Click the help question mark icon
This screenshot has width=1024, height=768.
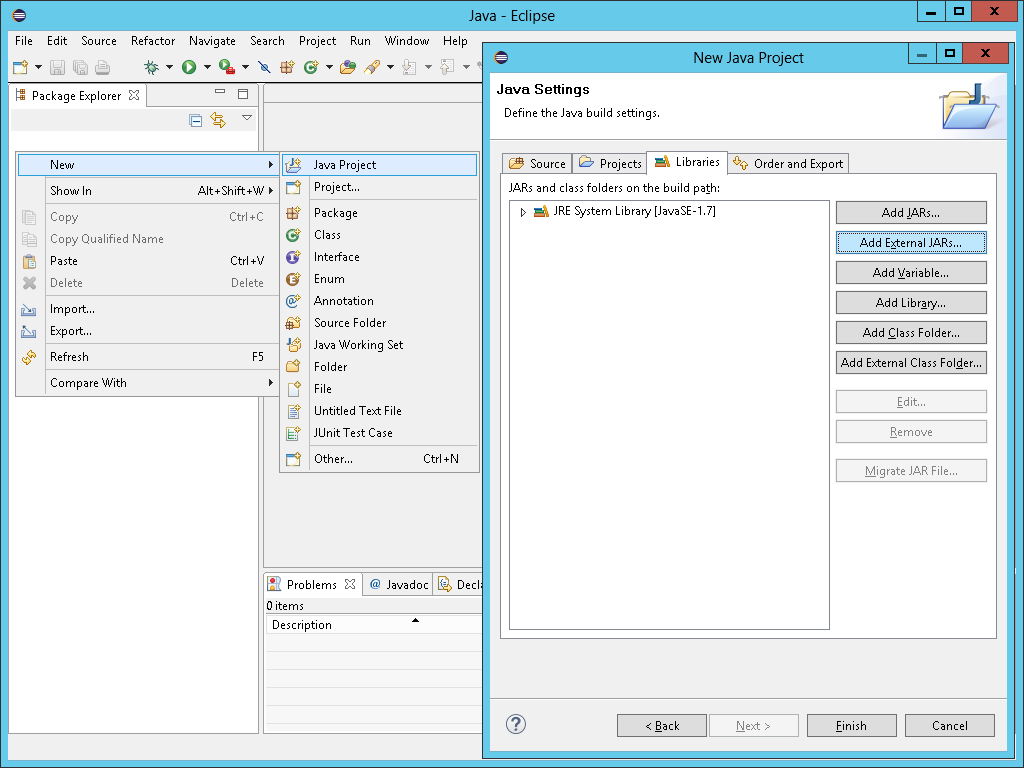pos(516,724)
